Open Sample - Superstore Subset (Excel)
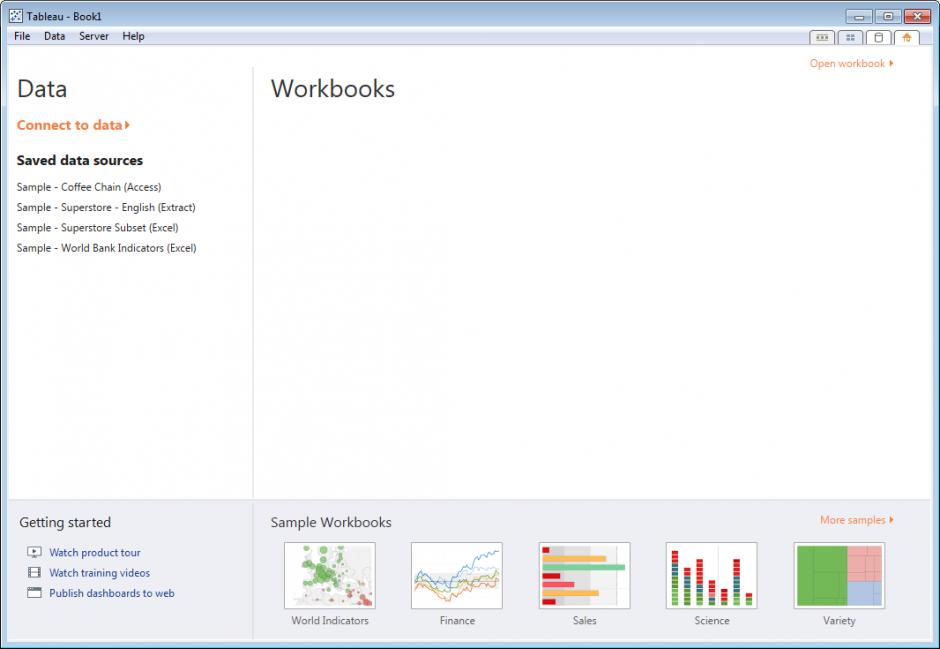The height and width of the screenshot is (649, 940). (x=98, y=228)
